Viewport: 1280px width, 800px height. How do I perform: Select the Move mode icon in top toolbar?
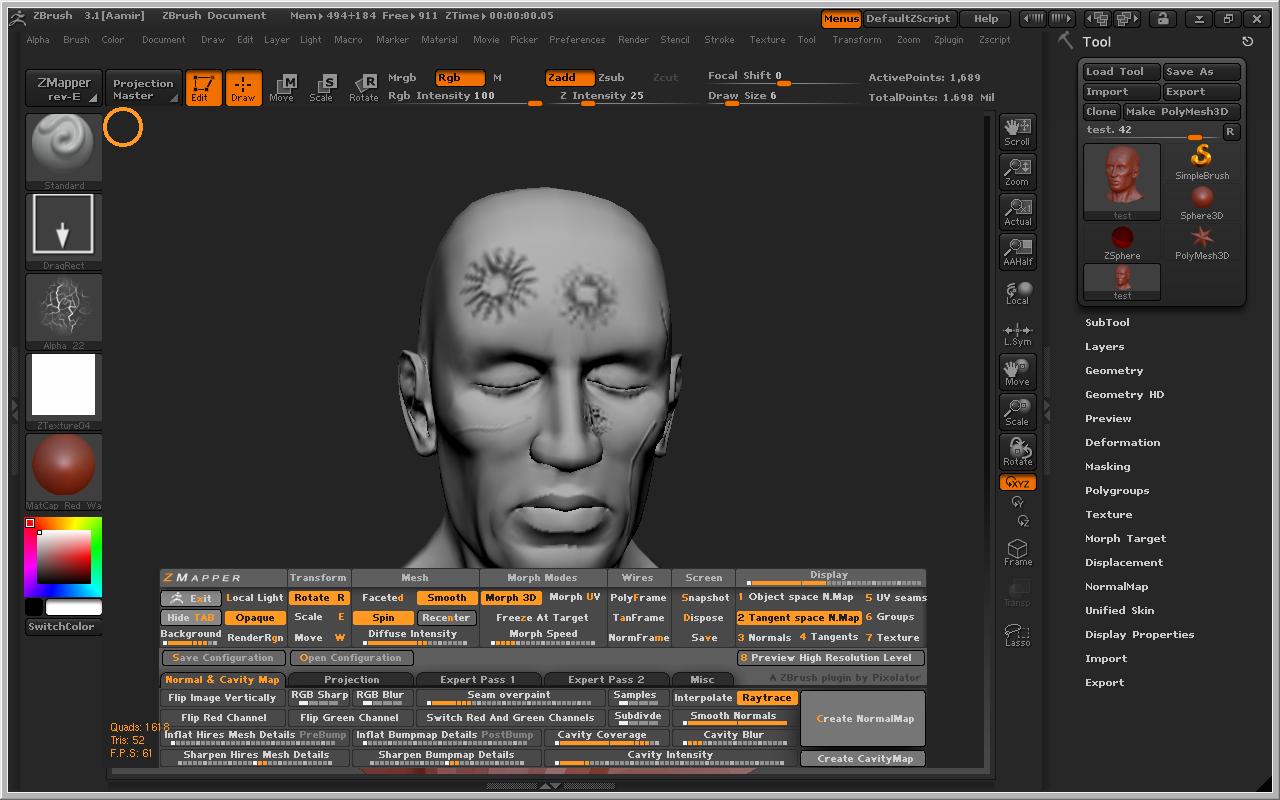tap(282, 88)
